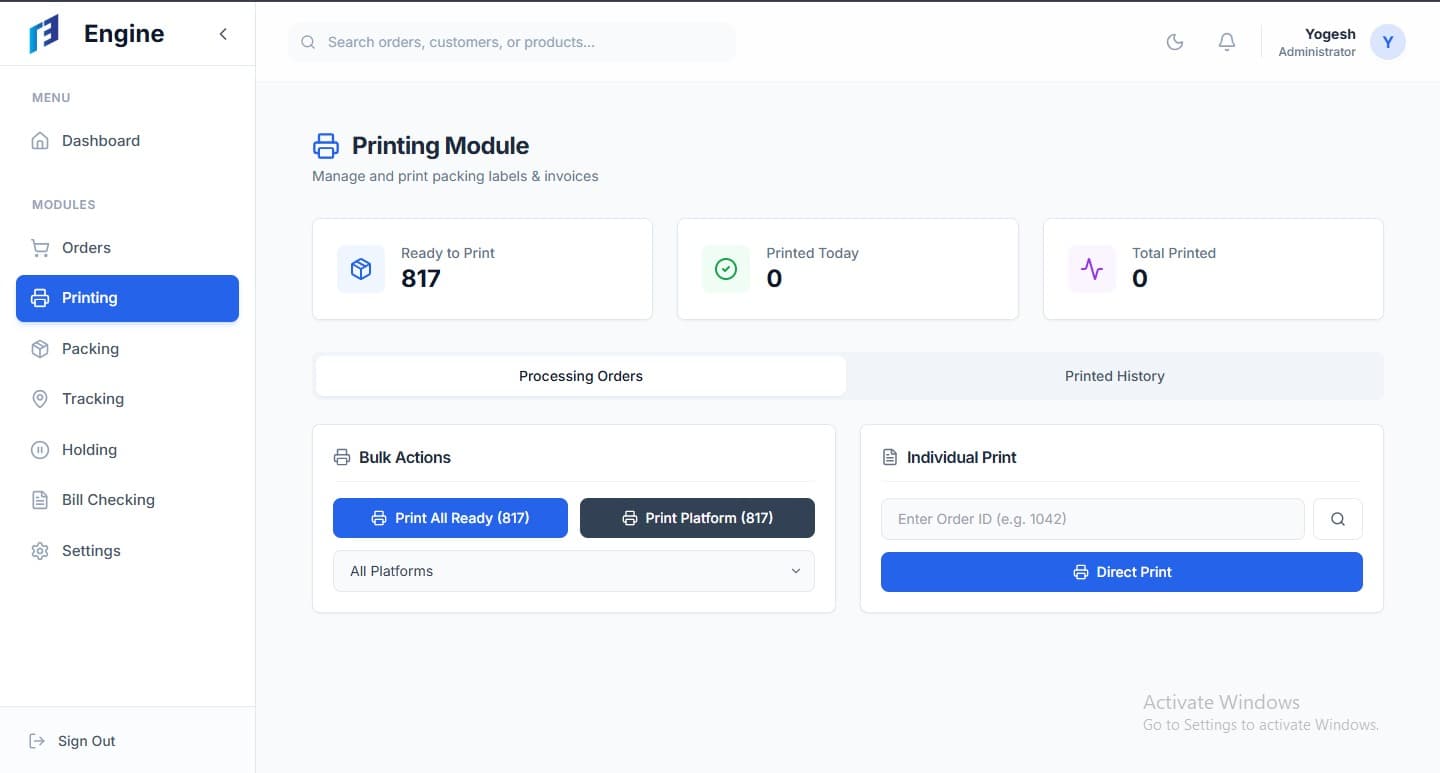The image size is (1440, 773).
Task: Collapse the sidebar using the chevron
Action: [x=223, y=34]
